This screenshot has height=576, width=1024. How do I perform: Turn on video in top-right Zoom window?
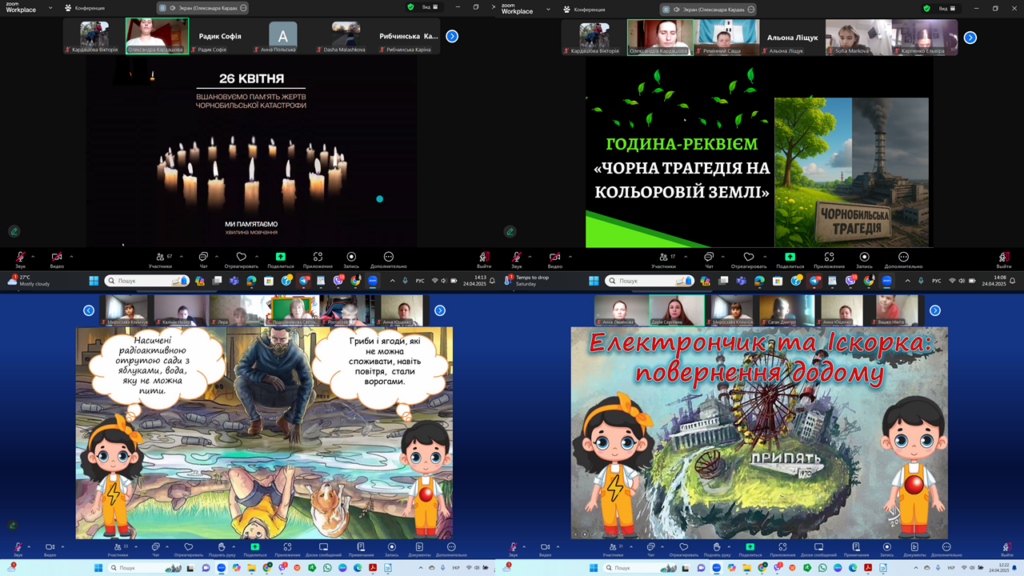pyautogui.click(x=554, y=259)
